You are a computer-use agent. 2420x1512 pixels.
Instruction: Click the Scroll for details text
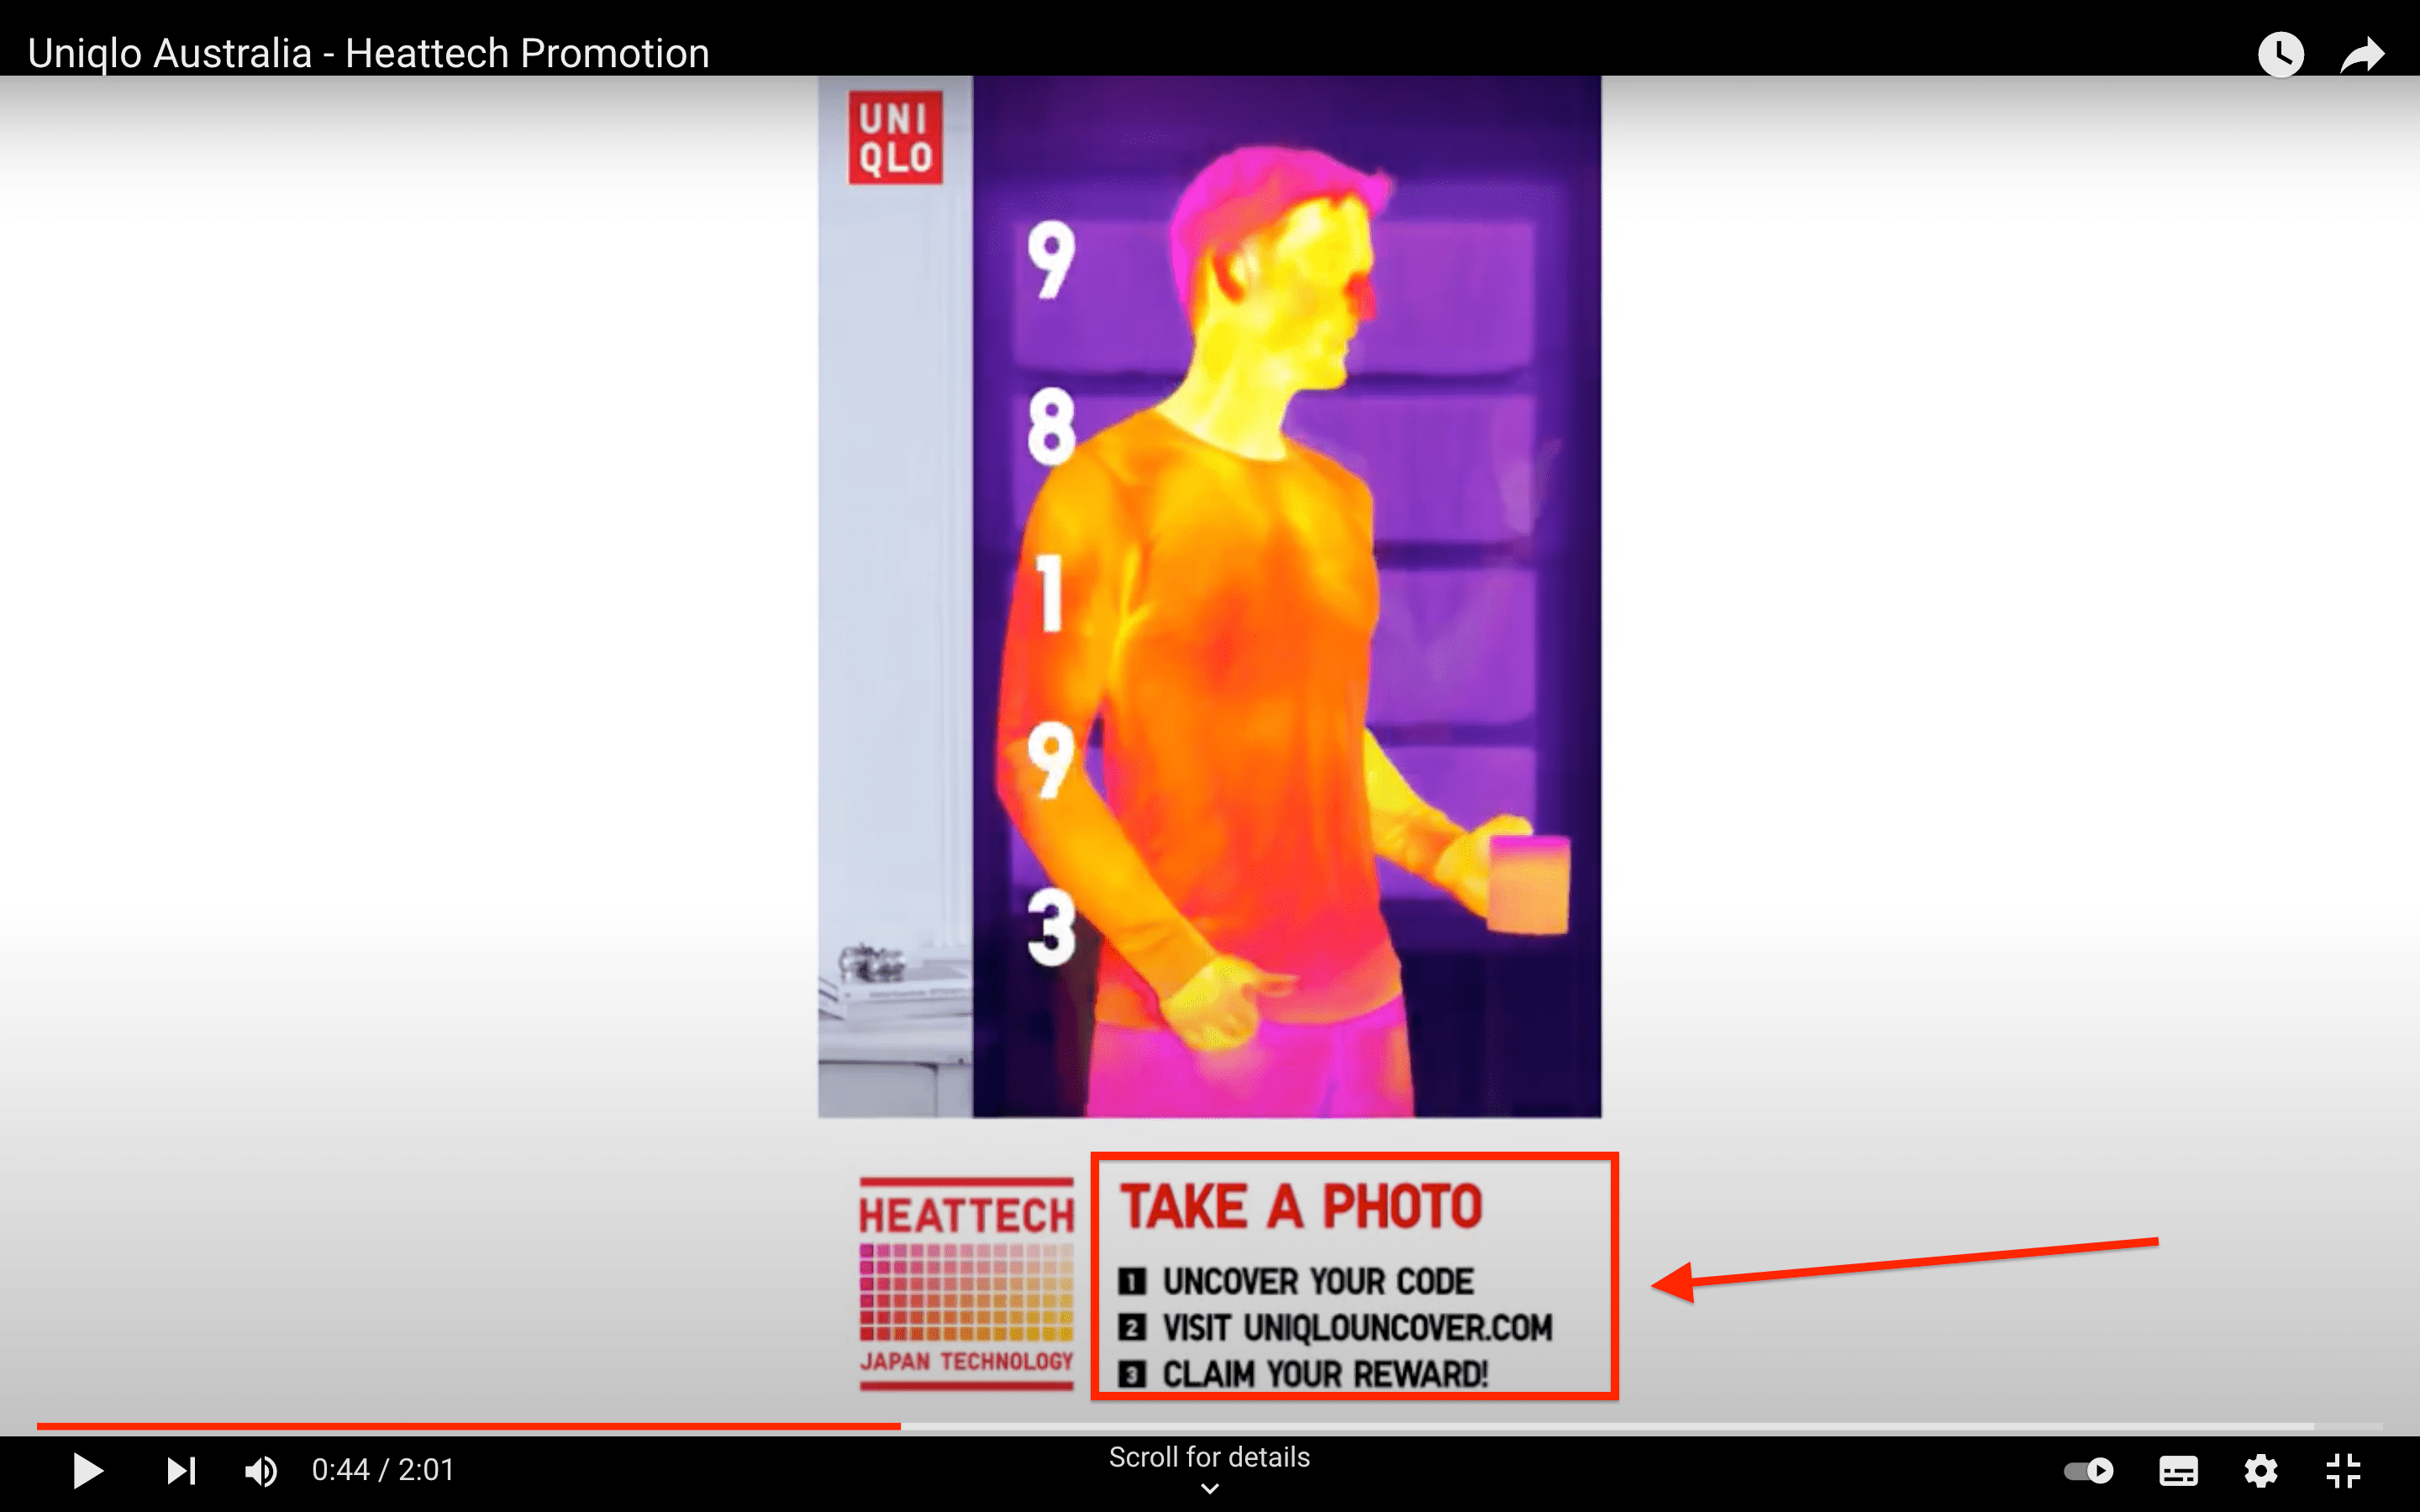coord(1209,1457)
